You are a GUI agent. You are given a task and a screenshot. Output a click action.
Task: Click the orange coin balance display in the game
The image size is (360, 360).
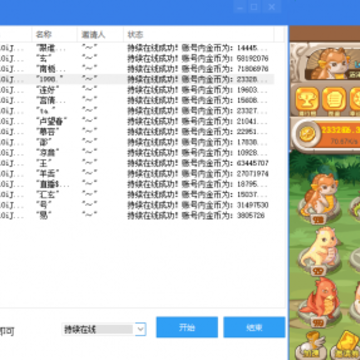[x=338, y=134]
